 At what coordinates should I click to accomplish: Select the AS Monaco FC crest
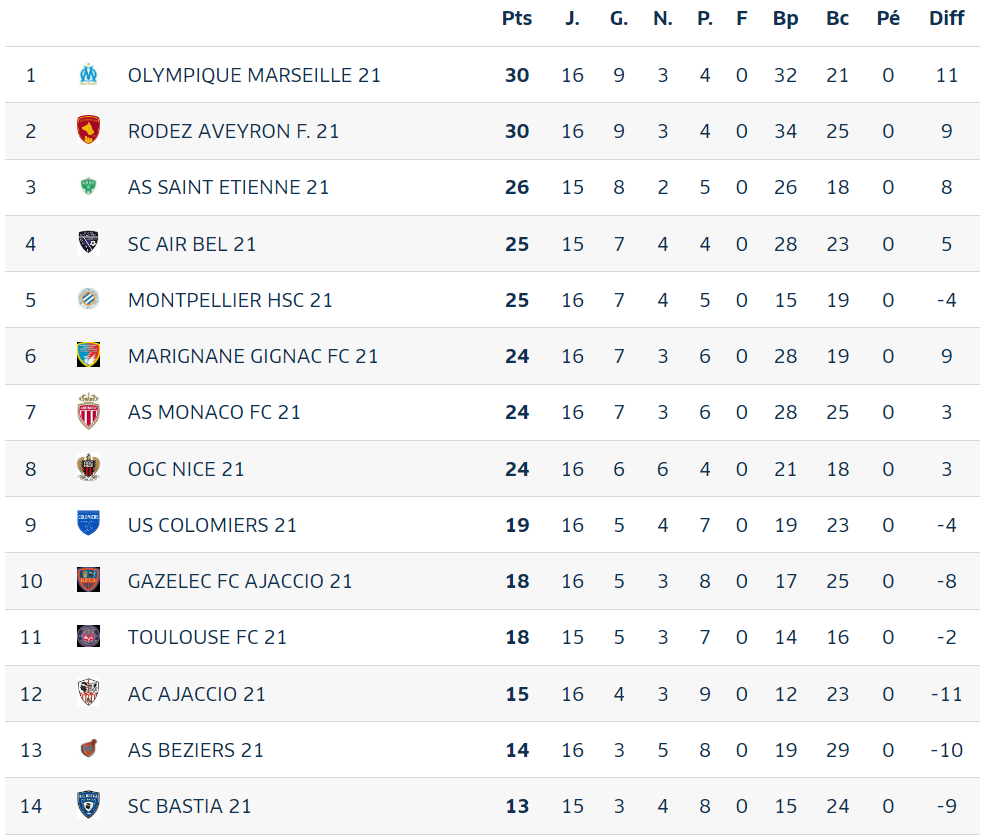point(88,412)
